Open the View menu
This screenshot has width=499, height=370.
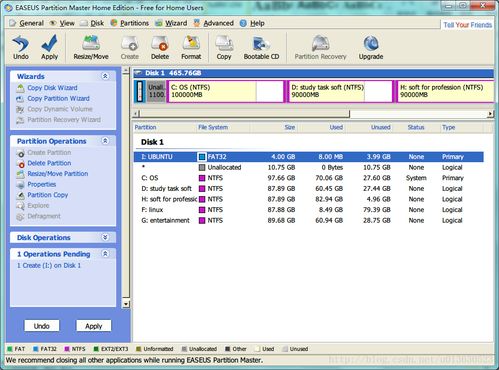pyautogui.click(x=62, y=23)
